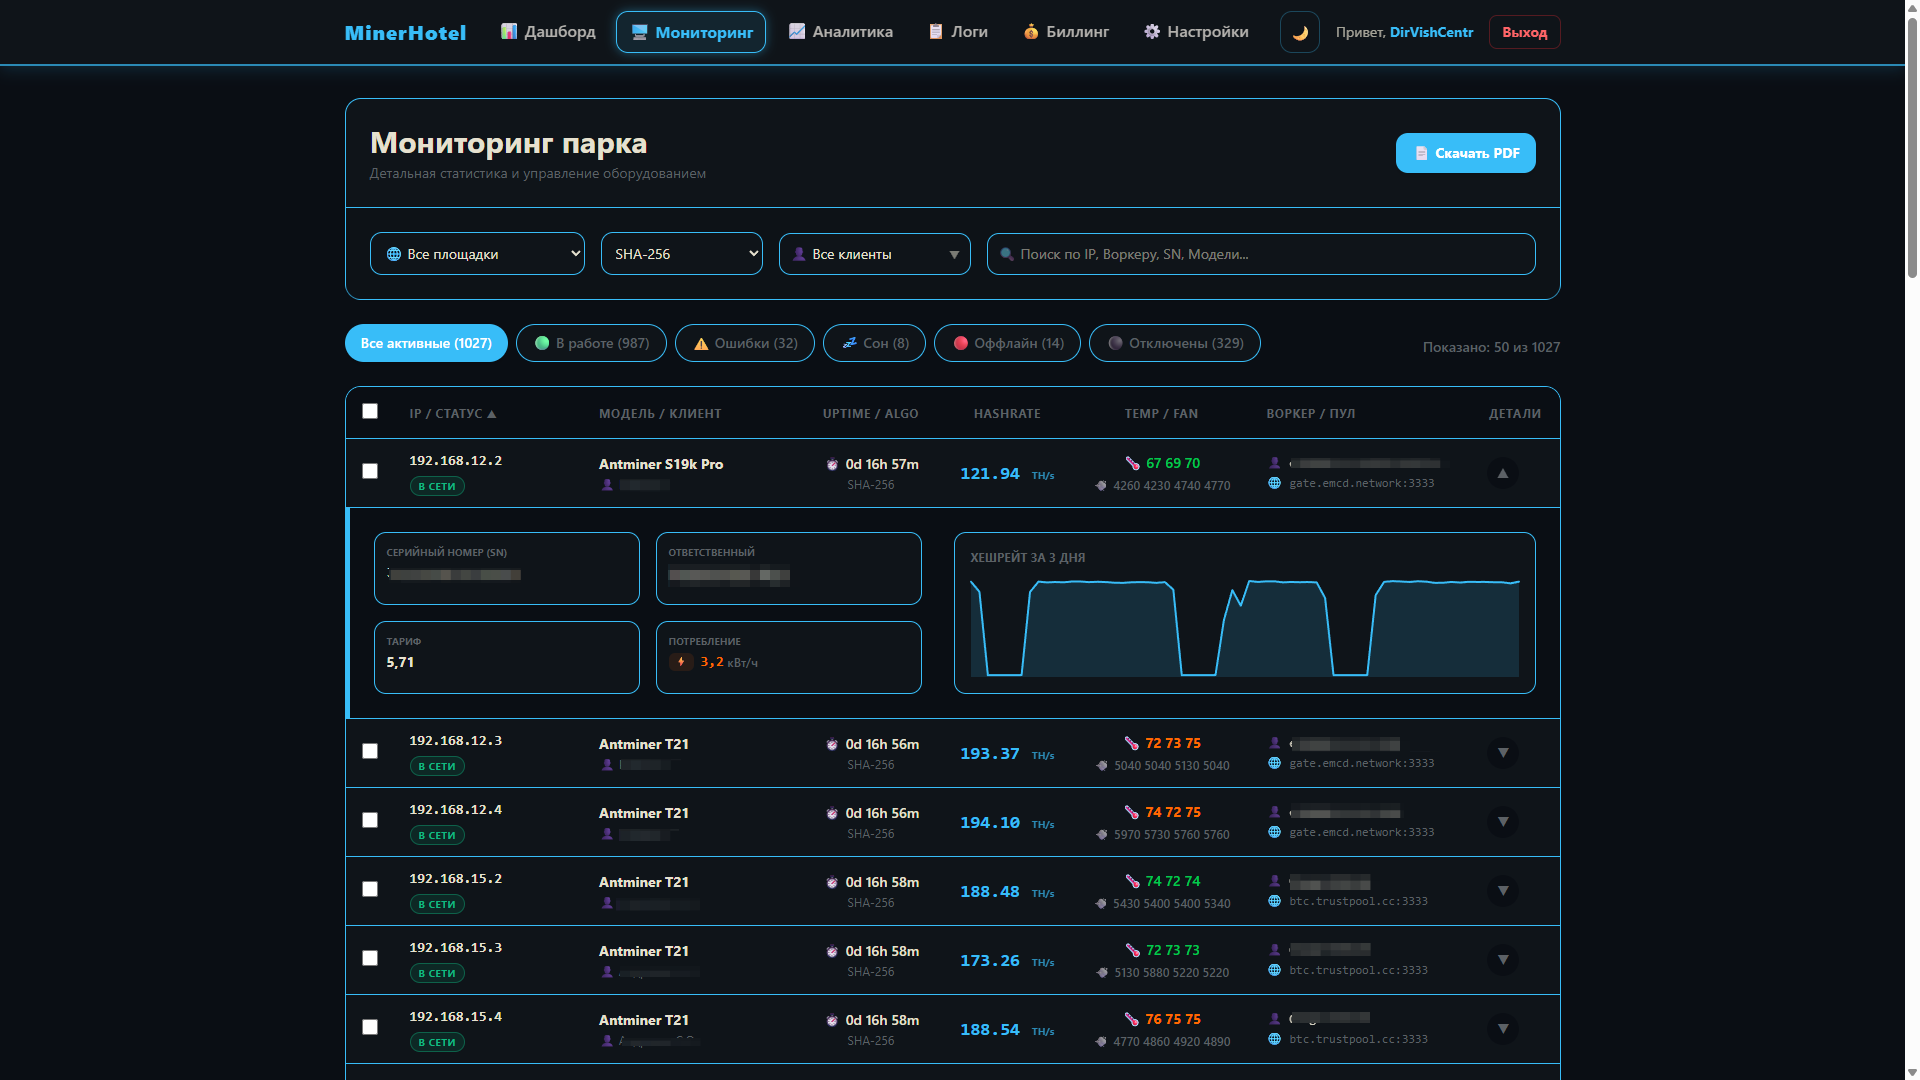
Task: Click the Выход logout button
Action: (x=1524, y=32)
